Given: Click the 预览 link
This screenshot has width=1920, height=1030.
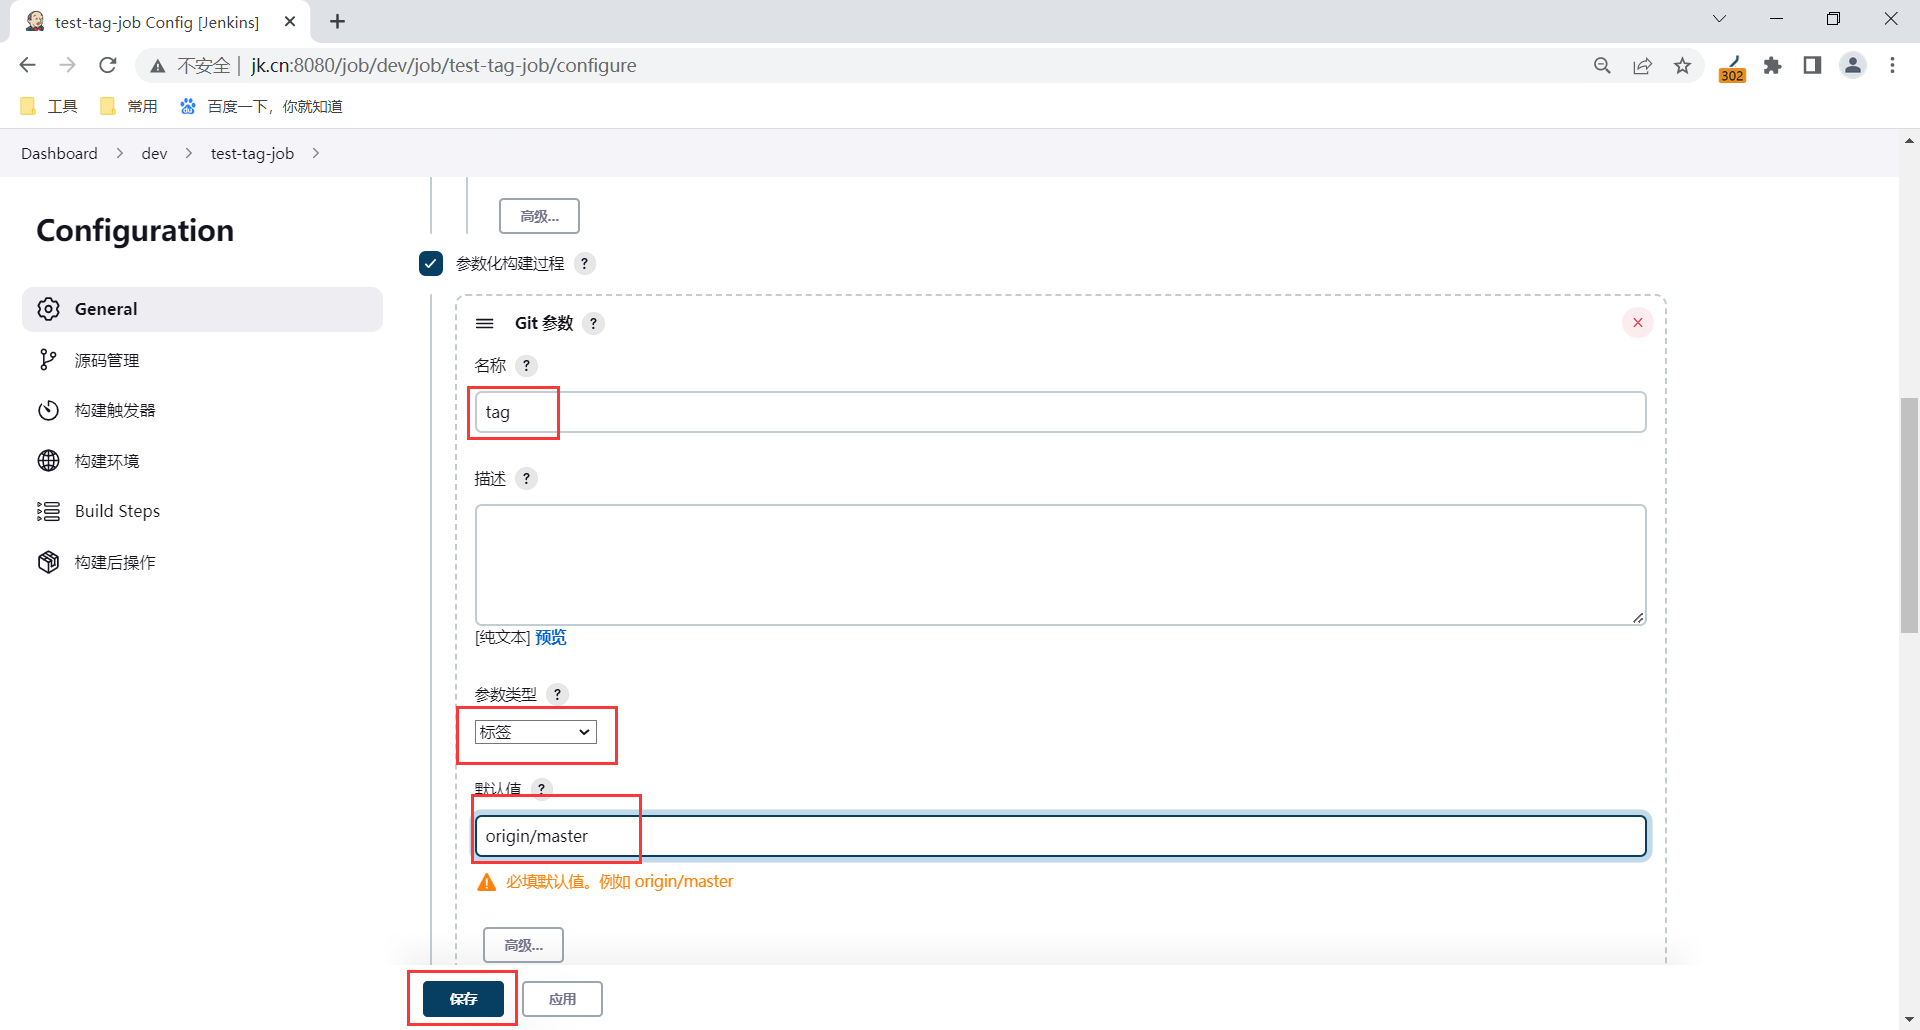Looking at the screenshot, I should 551,637.
